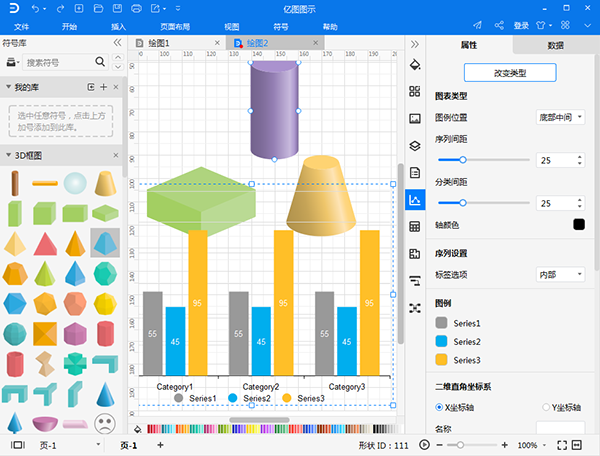This screenshot has height=456, width=600.
Task: Select the highlighted blue frustum shape
Action: (105, 243)
